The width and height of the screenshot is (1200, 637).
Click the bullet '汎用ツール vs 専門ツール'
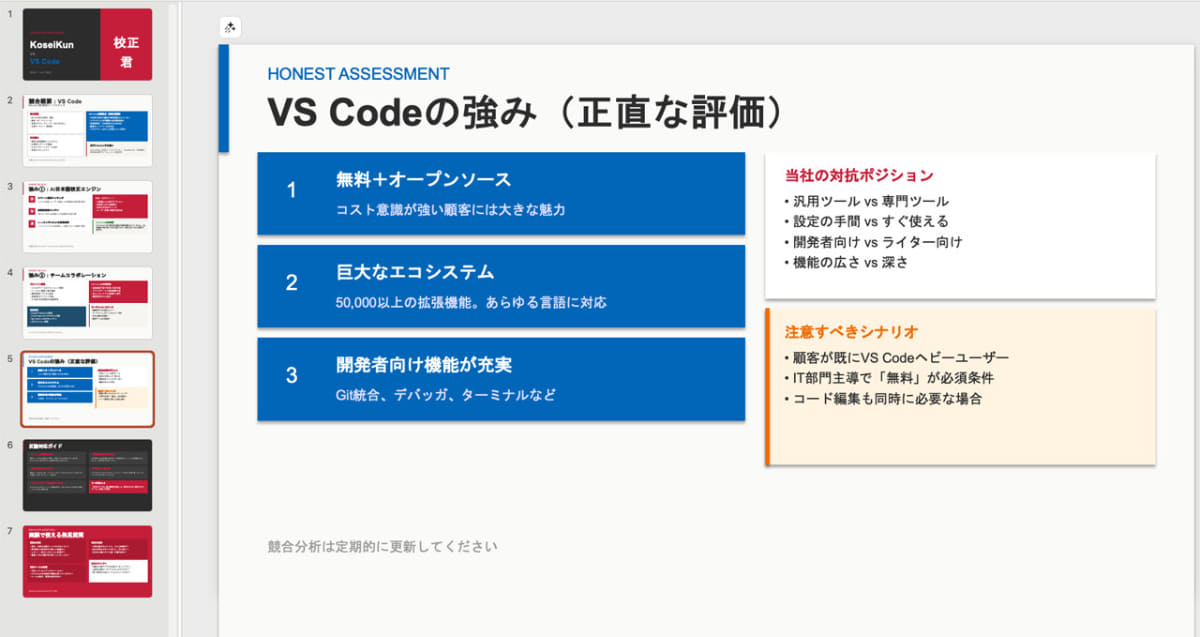867,201
